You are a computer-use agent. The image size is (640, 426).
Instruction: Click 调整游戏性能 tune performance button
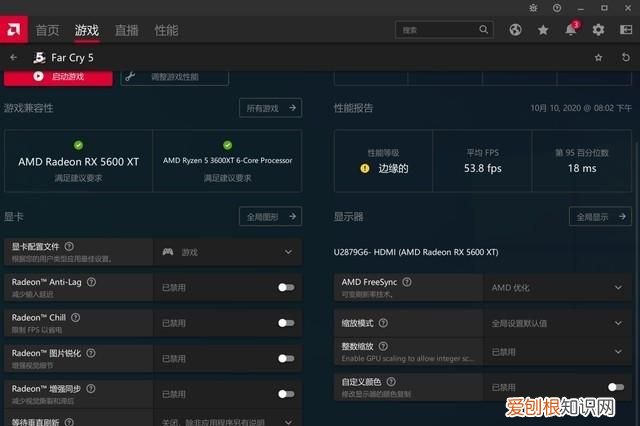tap(175, 77)
